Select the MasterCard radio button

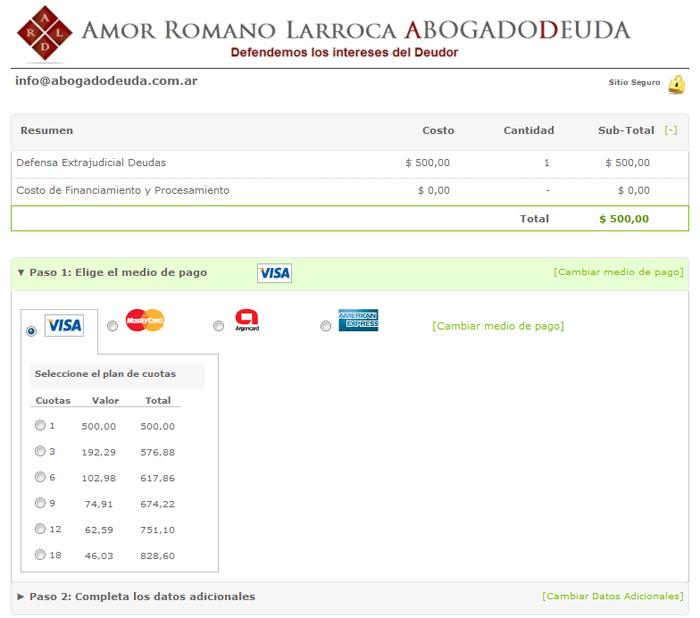click(x=112, y=326)
